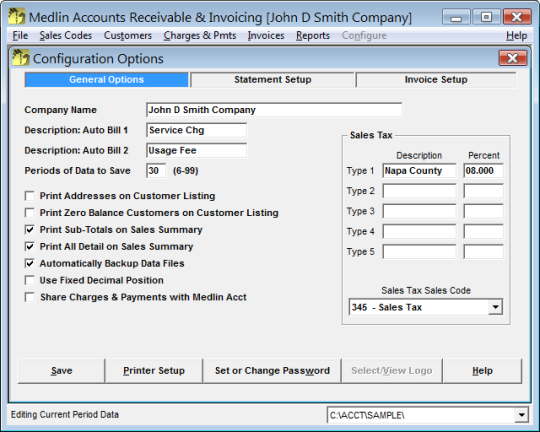Click the Help button at the bottom
This screenshot has height=432, width=540.
[482, 371]
